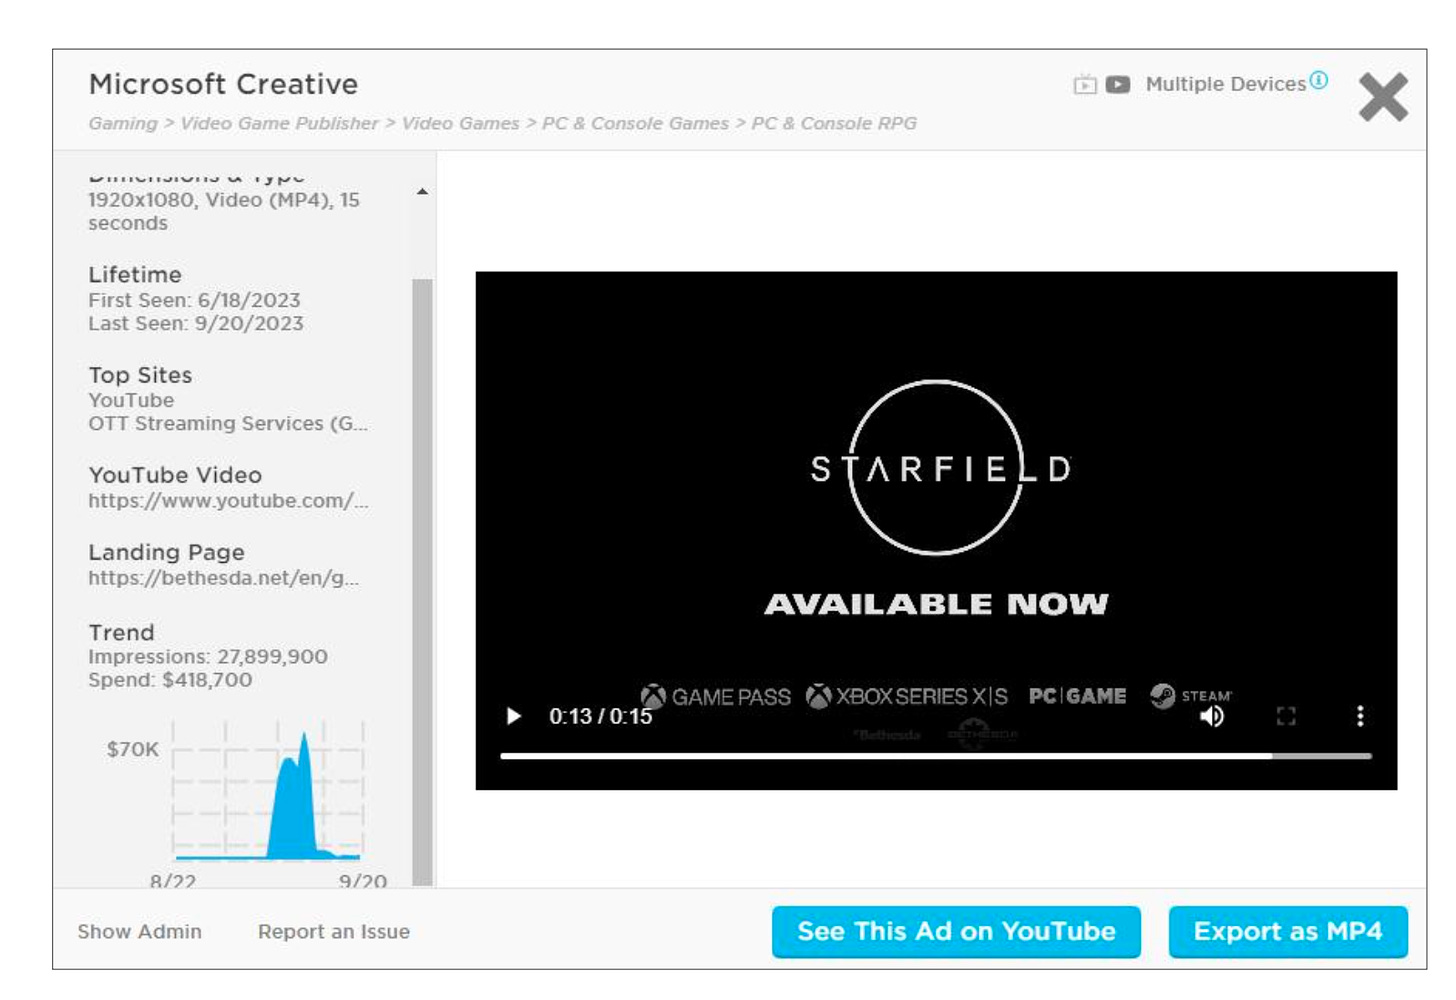Mute the video using the speaker icon
Screen dimensions: 1456x1000
click(1212, 716)
